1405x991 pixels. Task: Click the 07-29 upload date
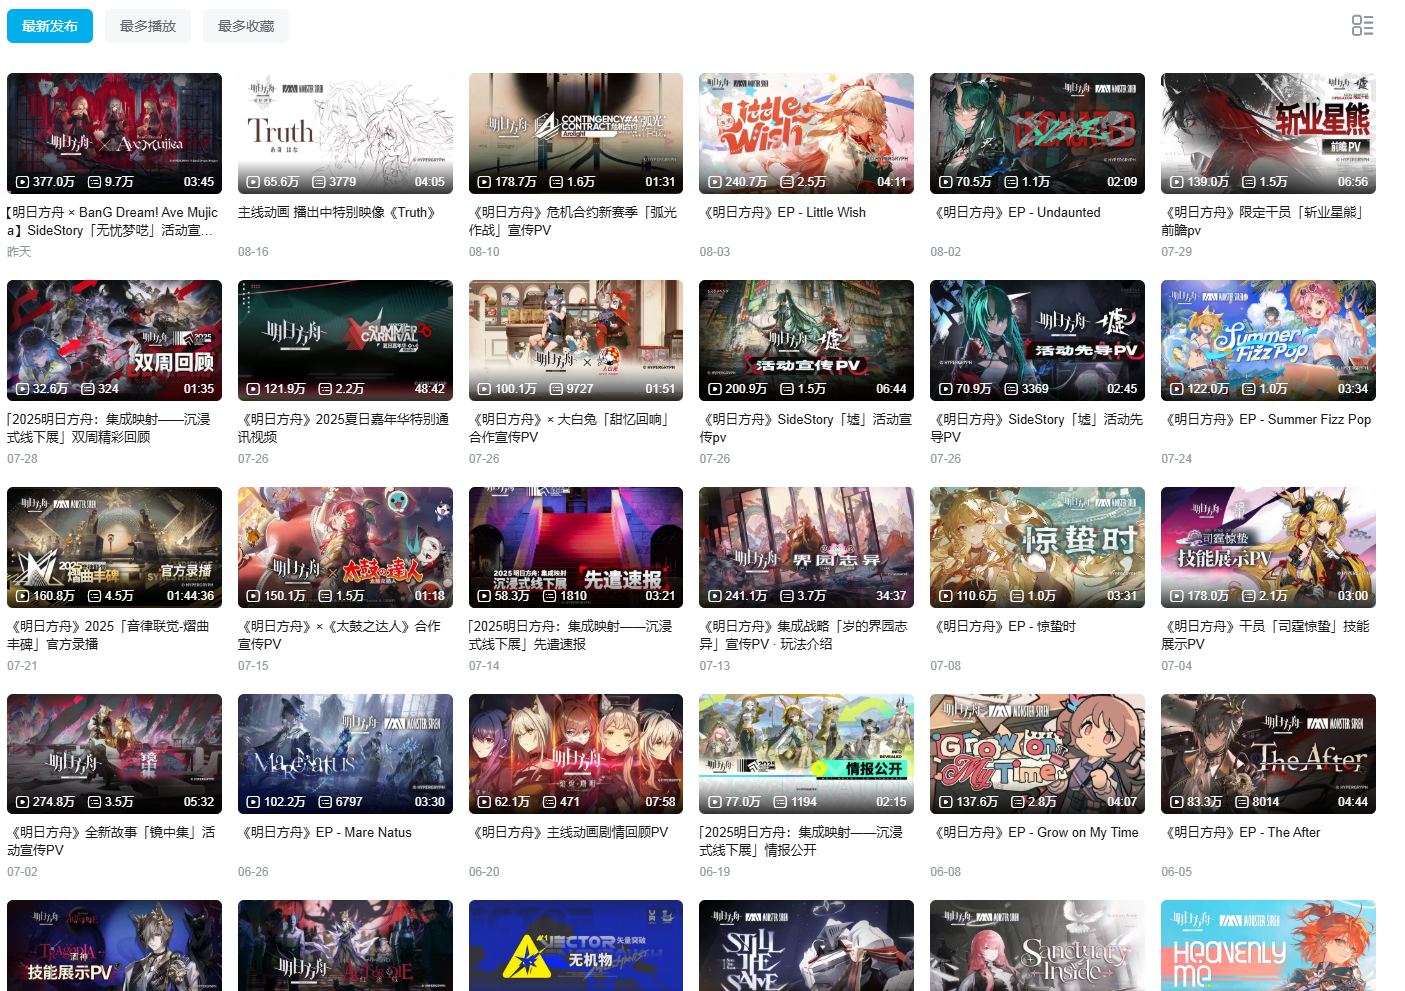pyautogui.click(x=1176, y=252)
